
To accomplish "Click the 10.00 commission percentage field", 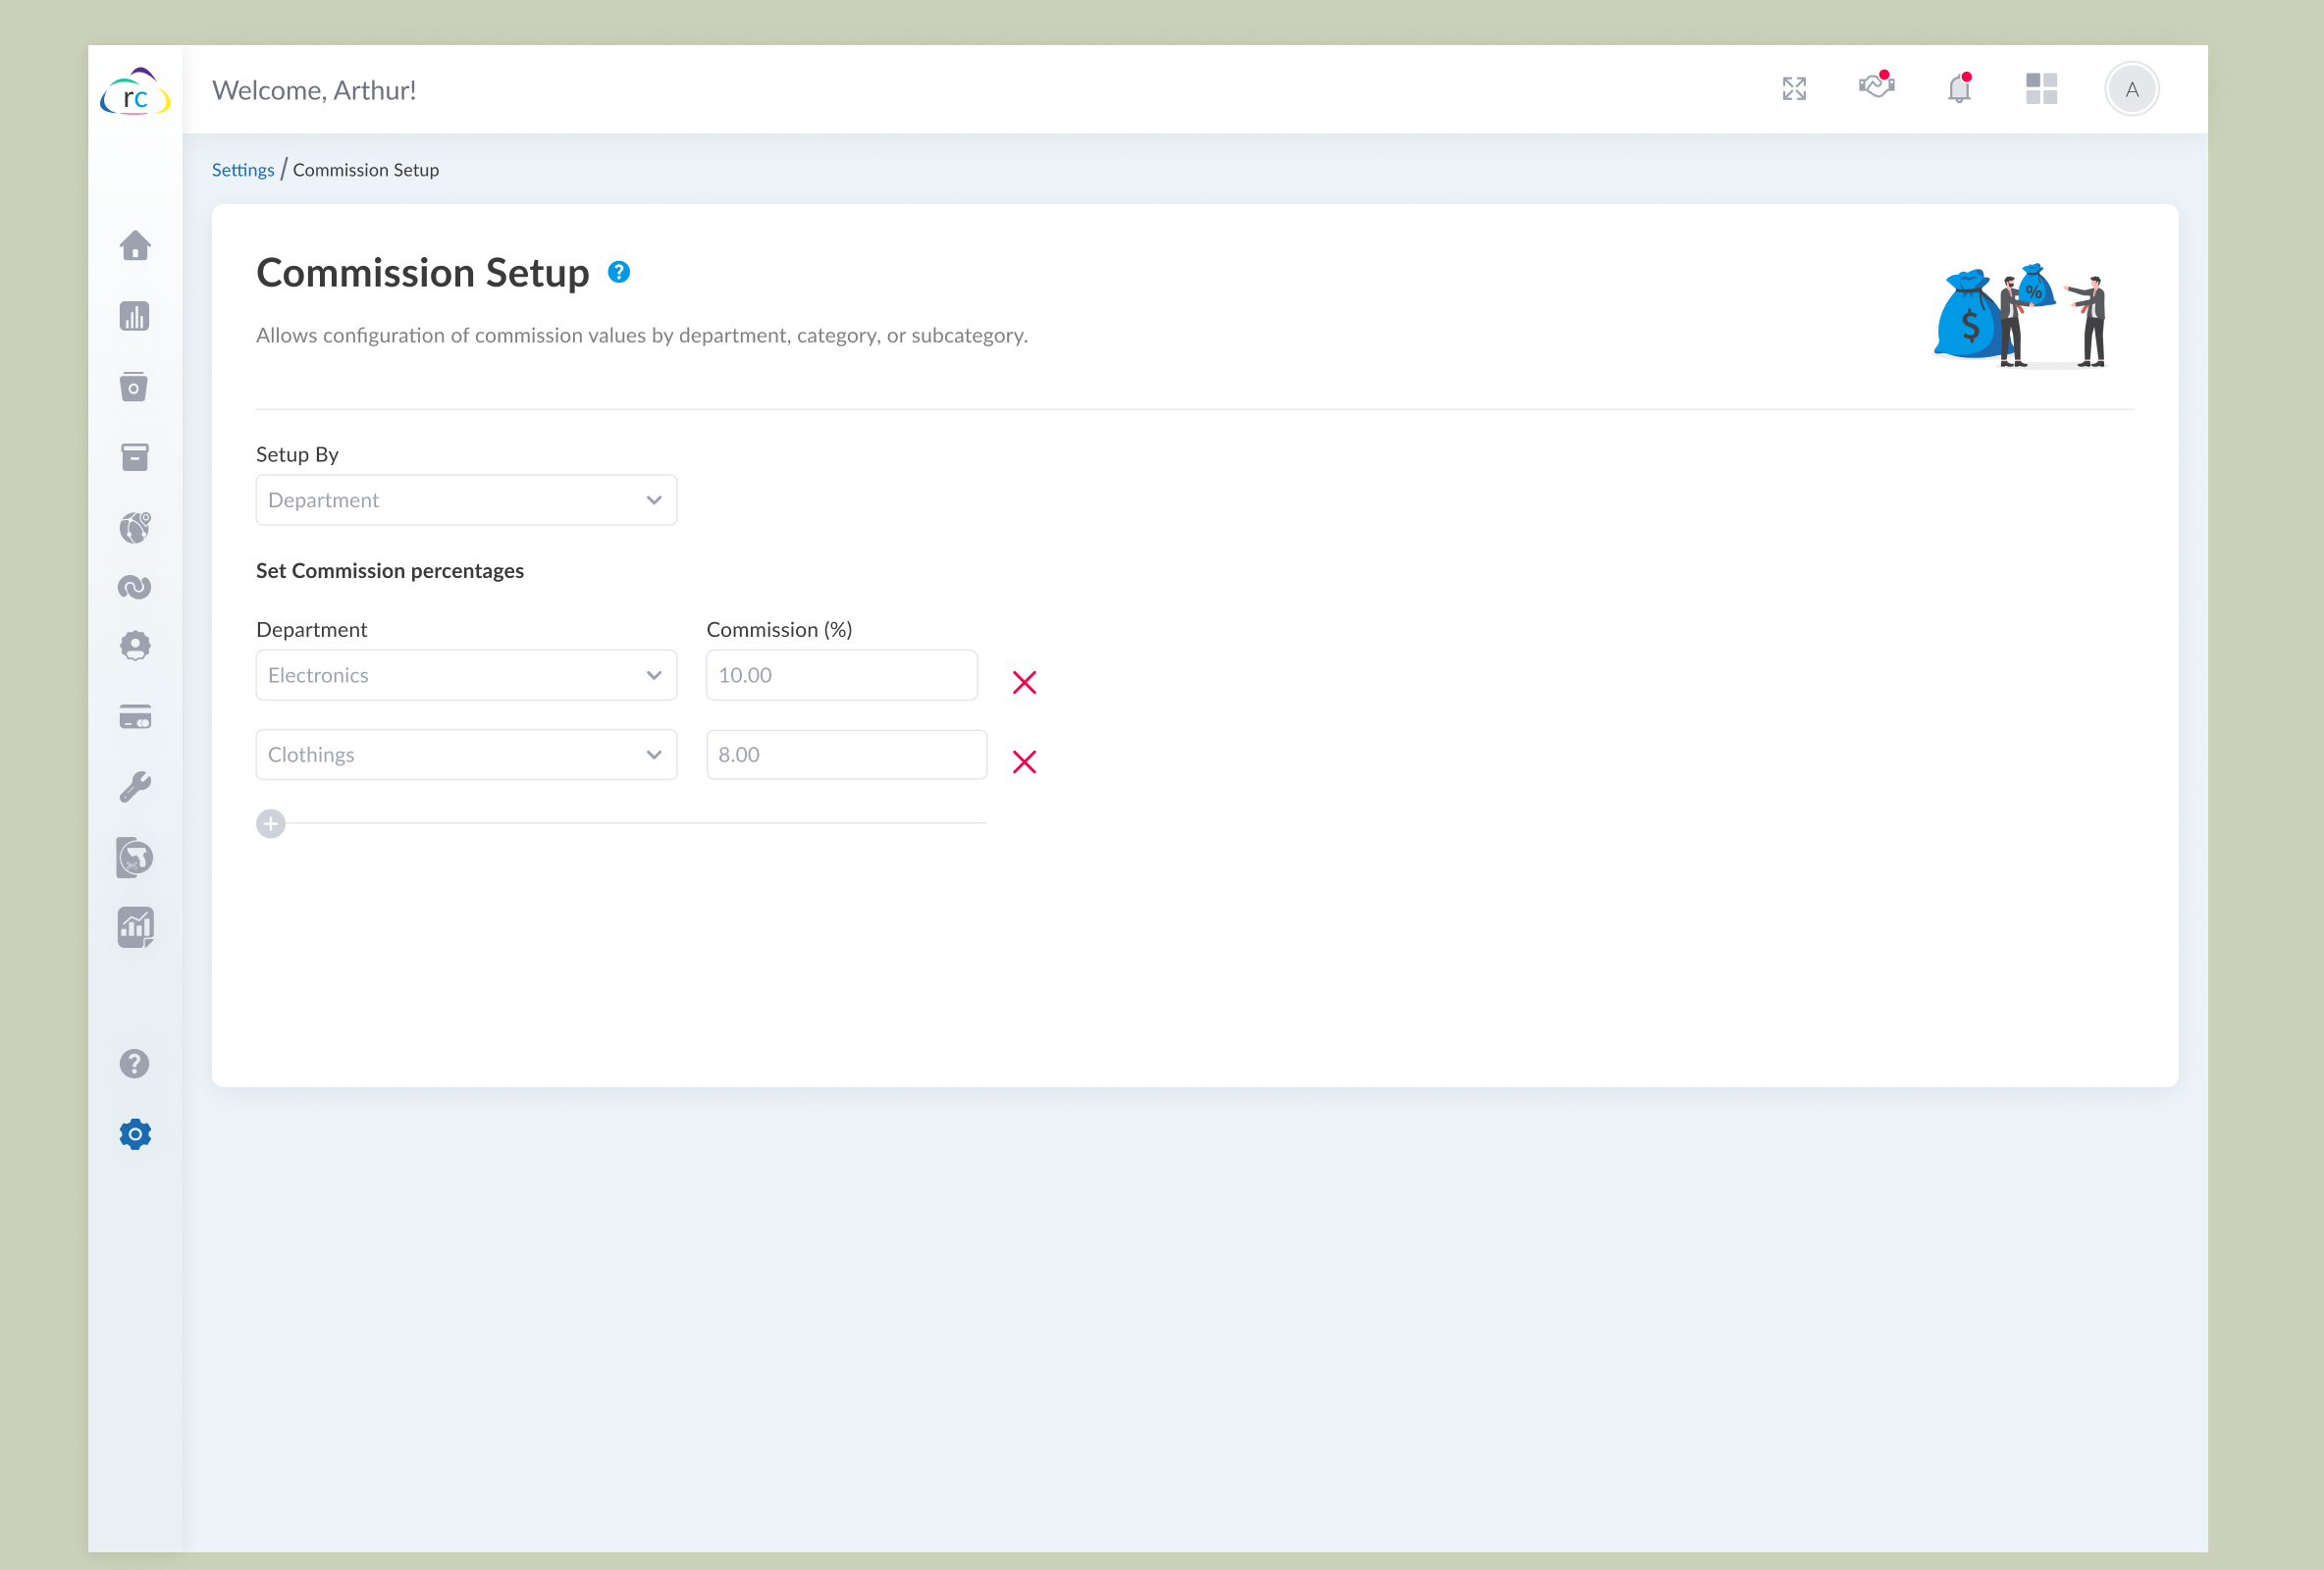I will [841, 675].
